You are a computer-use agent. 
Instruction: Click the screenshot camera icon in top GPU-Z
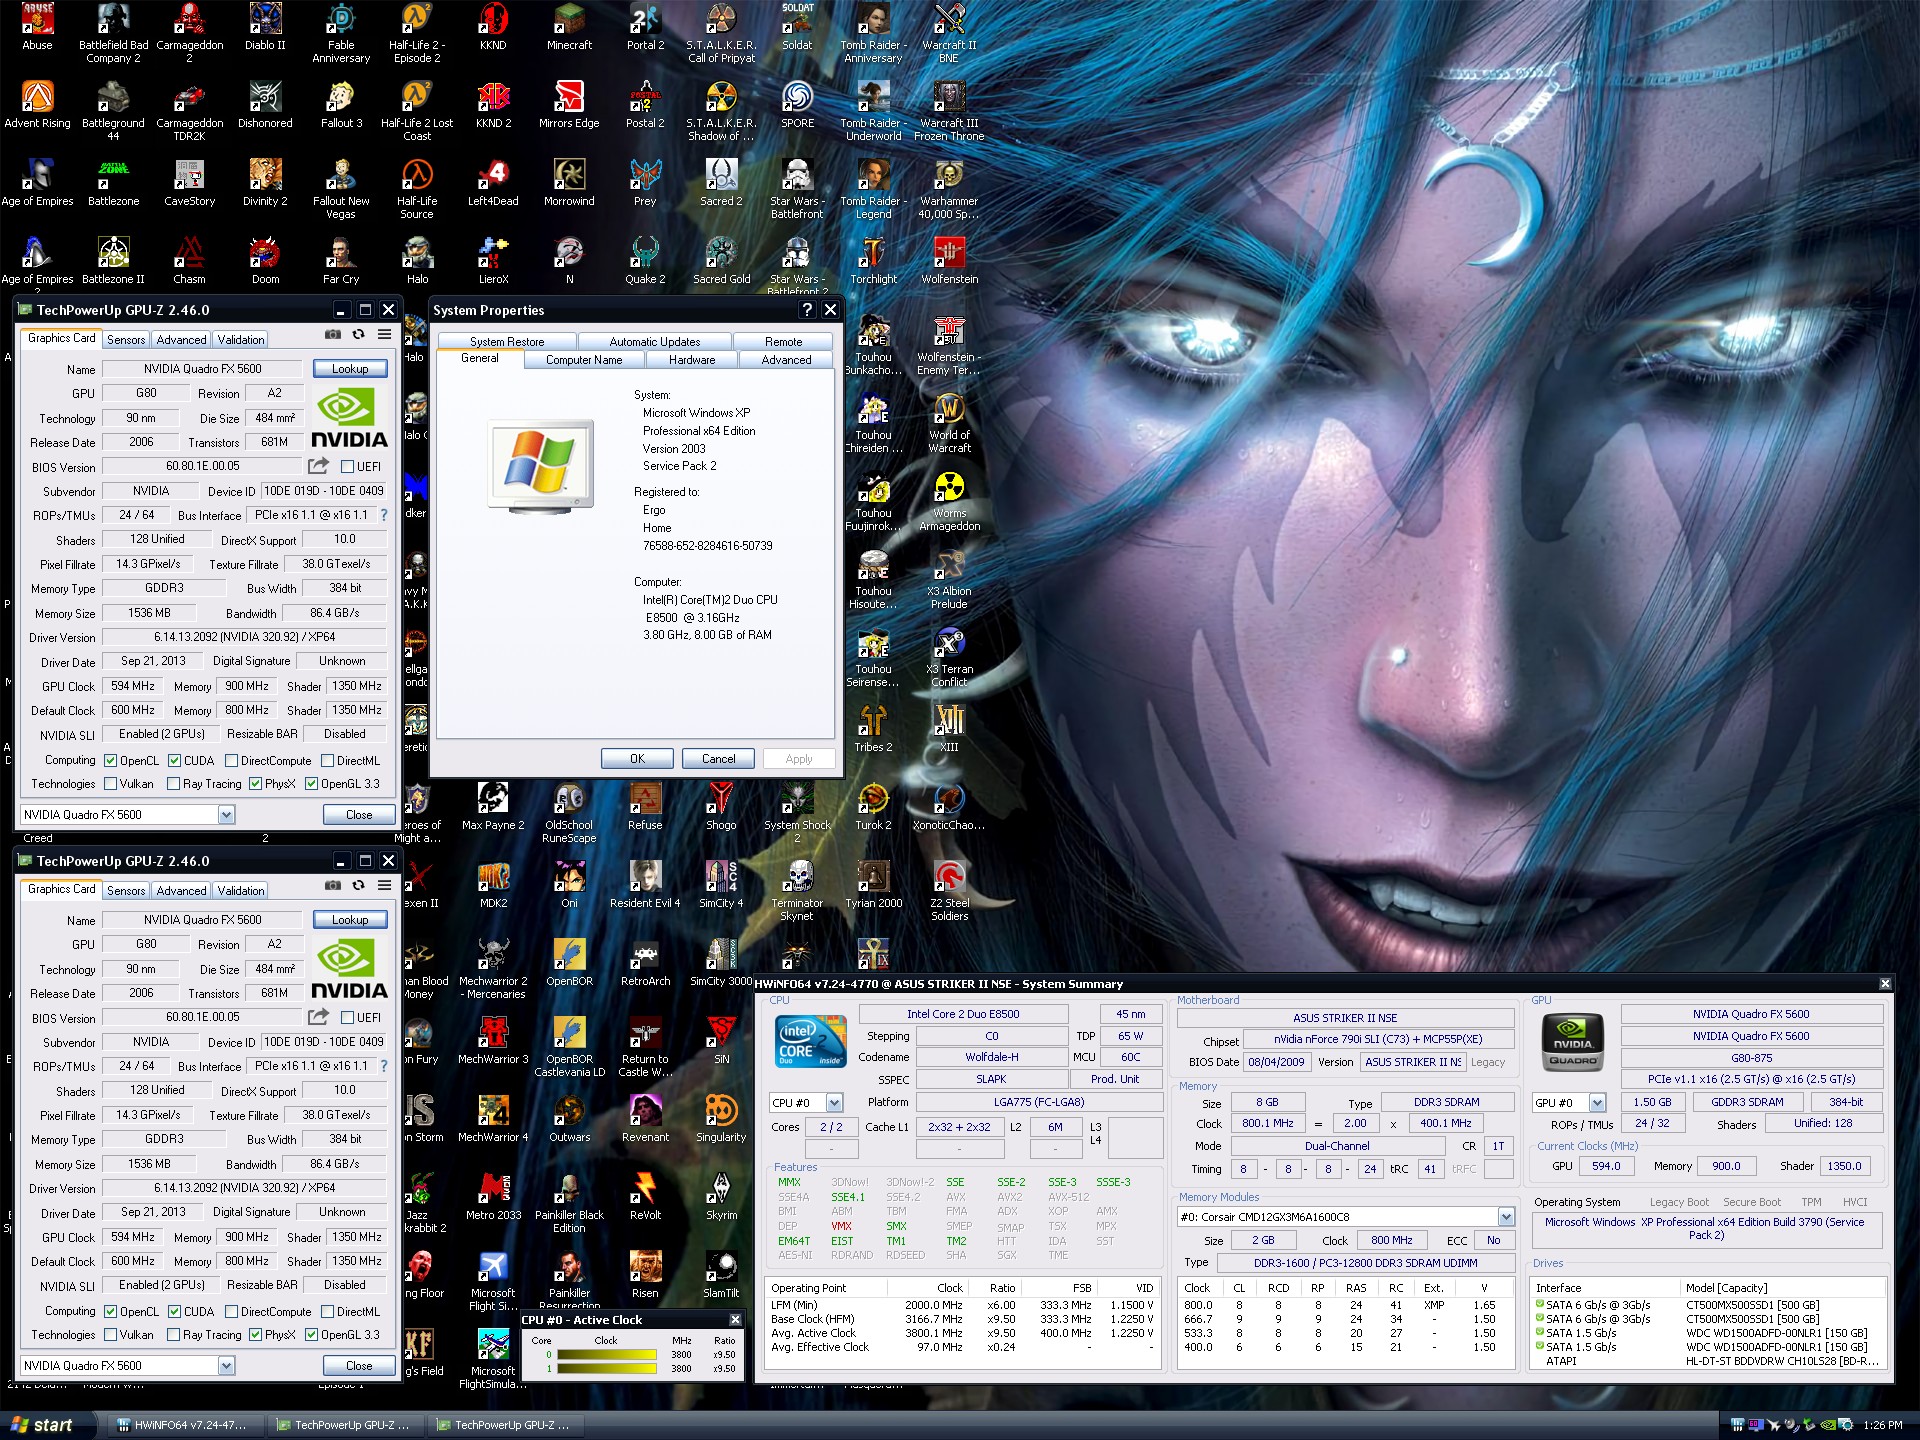pyautogui.click(x=333, y=335)
